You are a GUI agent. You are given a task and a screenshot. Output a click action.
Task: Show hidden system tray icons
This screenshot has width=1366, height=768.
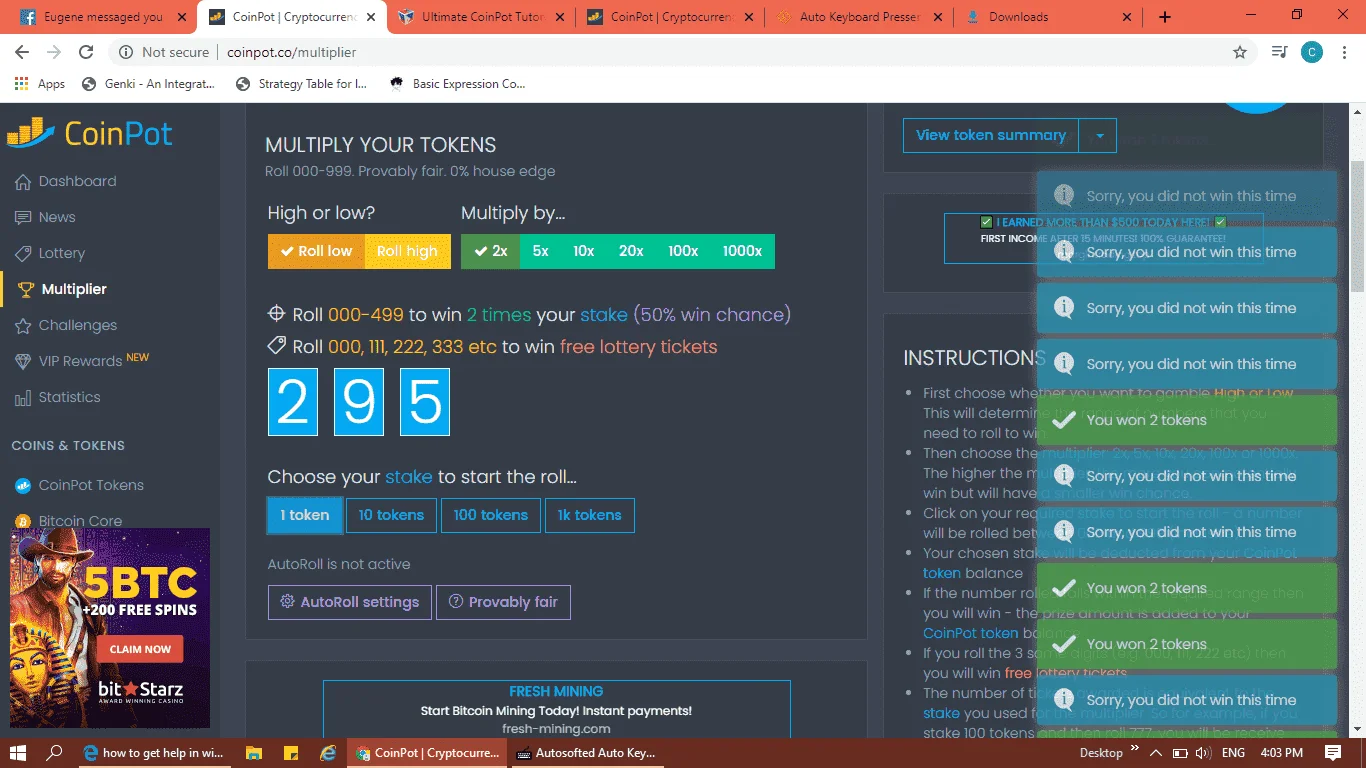[x=1156, y=752]
